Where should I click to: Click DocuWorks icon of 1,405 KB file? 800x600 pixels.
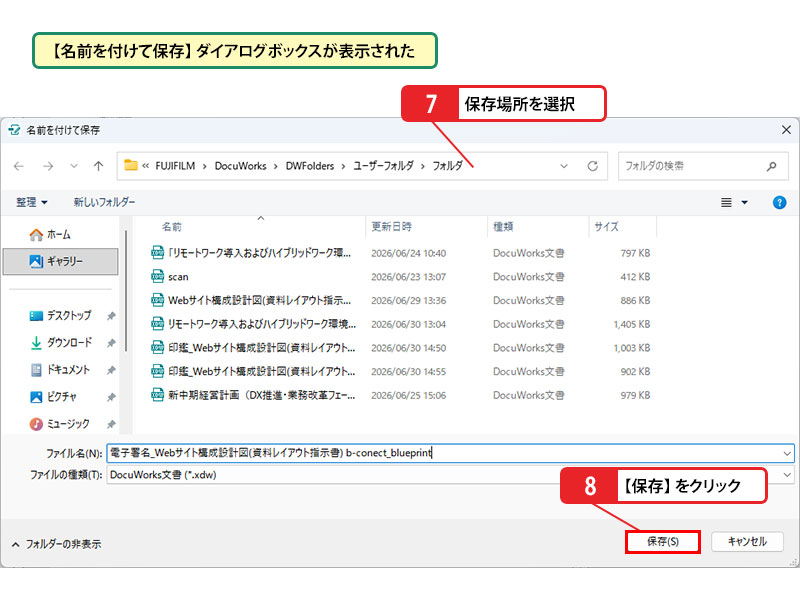[x=157, y=324]
